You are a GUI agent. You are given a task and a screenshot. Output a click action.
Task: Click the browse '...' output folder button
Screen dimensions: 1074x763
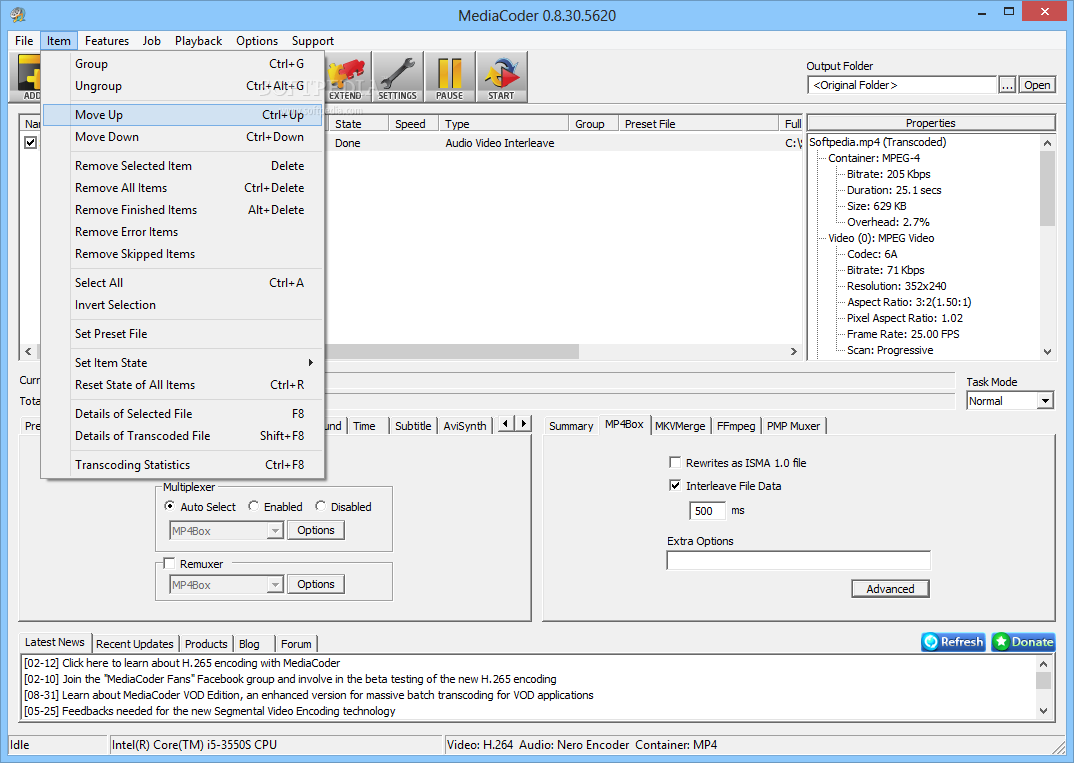pyautogui.click(x=1007, y=84)
